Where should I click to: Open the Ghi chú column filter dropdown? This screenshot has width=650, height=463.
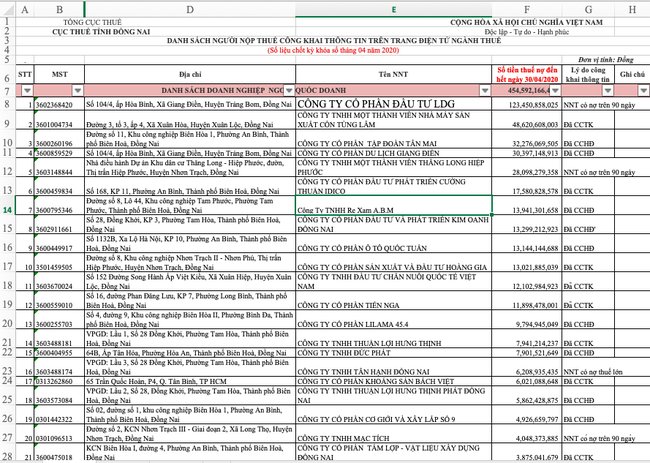643,90
